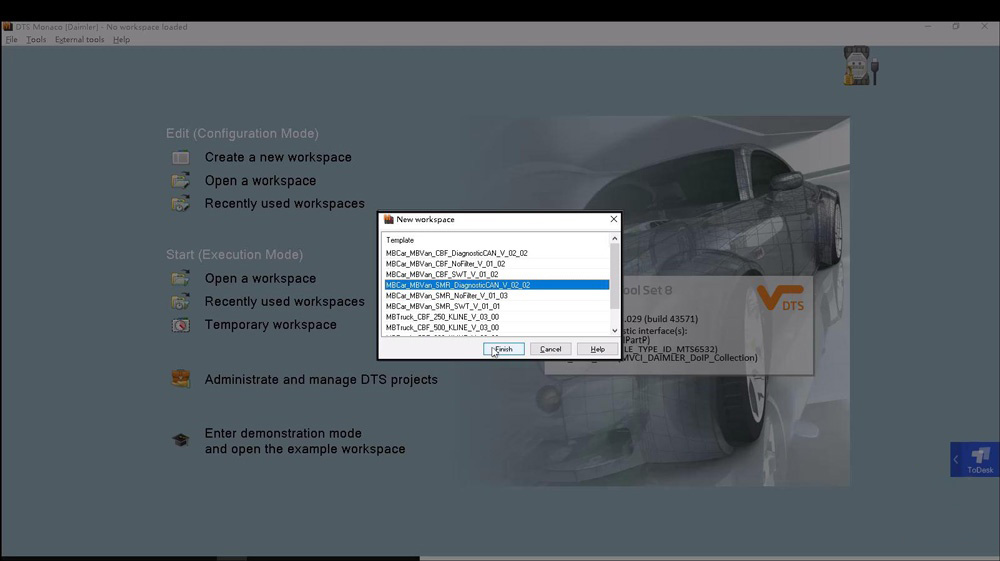1000x561 pixels.
Task: Click Recently used workspaces under Start mode
Action: (284, 302)
